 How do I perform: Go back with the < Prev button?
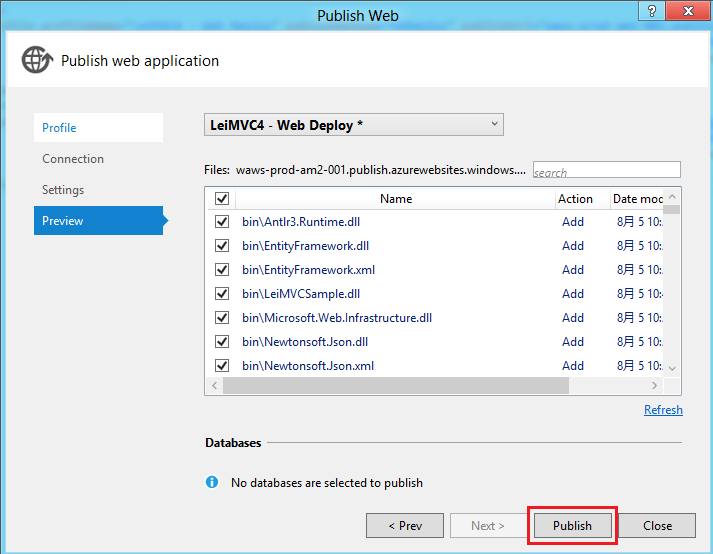[x=405, y=526]
